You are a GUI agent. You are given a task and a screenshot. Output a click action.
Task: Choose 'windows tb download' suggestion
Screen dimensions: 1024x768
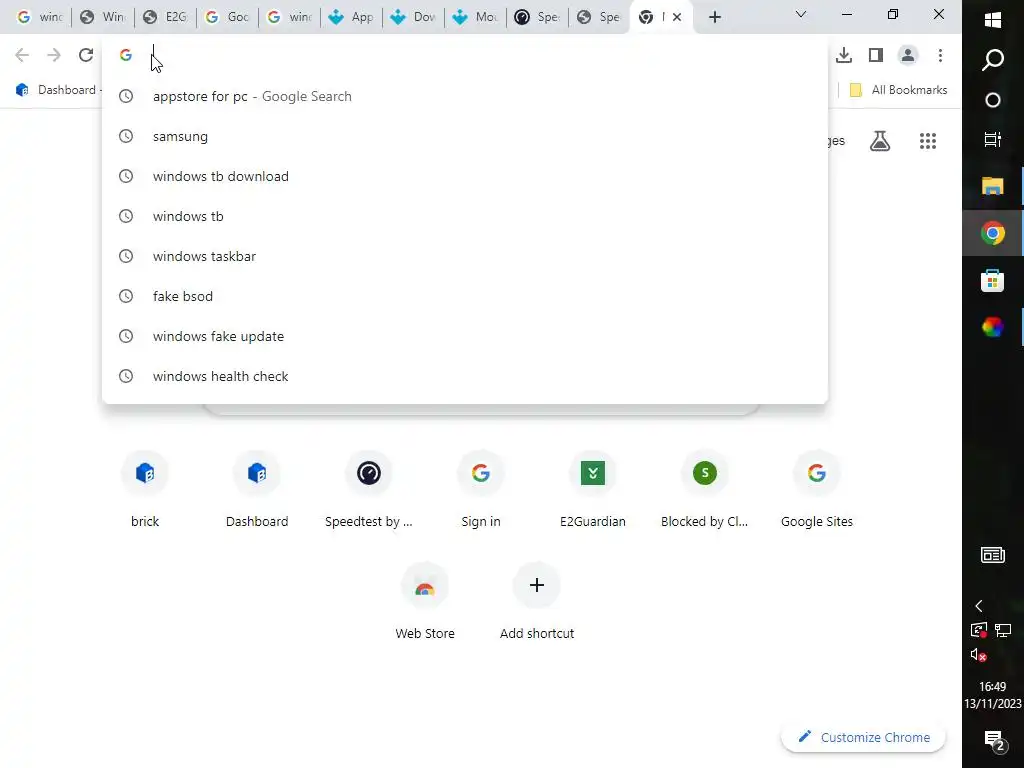point(464,176)
